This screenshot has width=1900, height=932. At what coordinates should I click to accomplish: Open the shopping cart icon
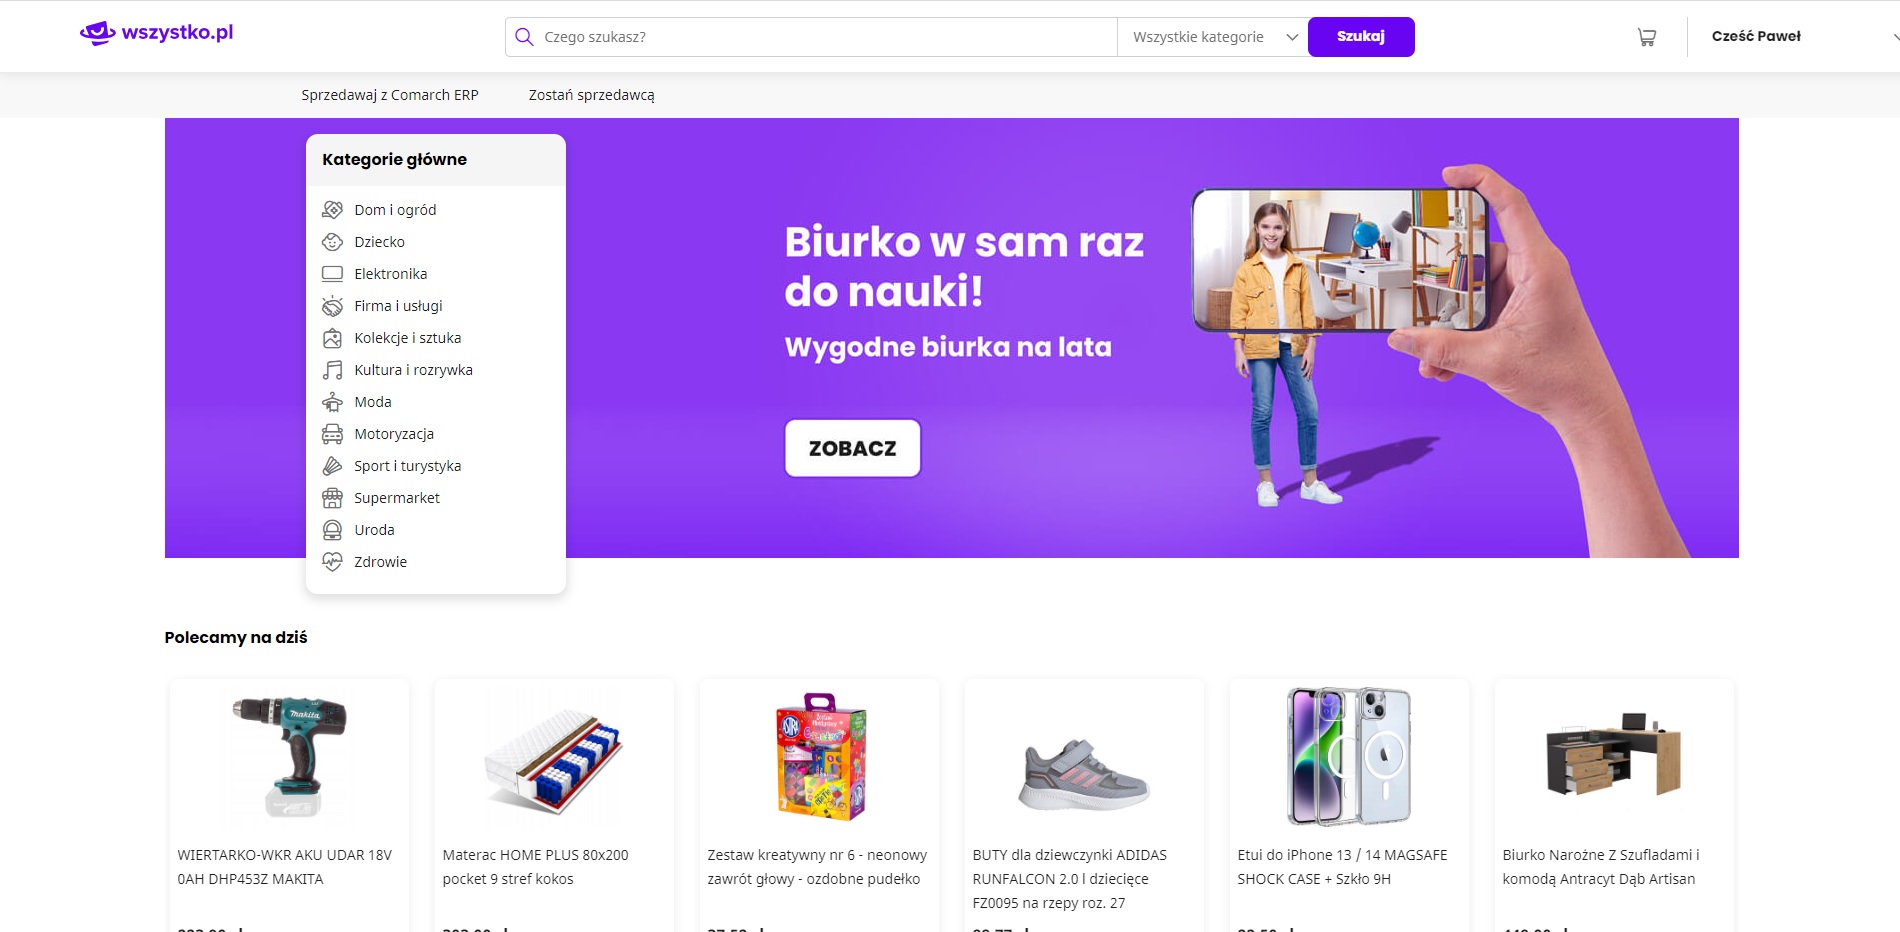pyautogui.click(x=1646, y=37)
